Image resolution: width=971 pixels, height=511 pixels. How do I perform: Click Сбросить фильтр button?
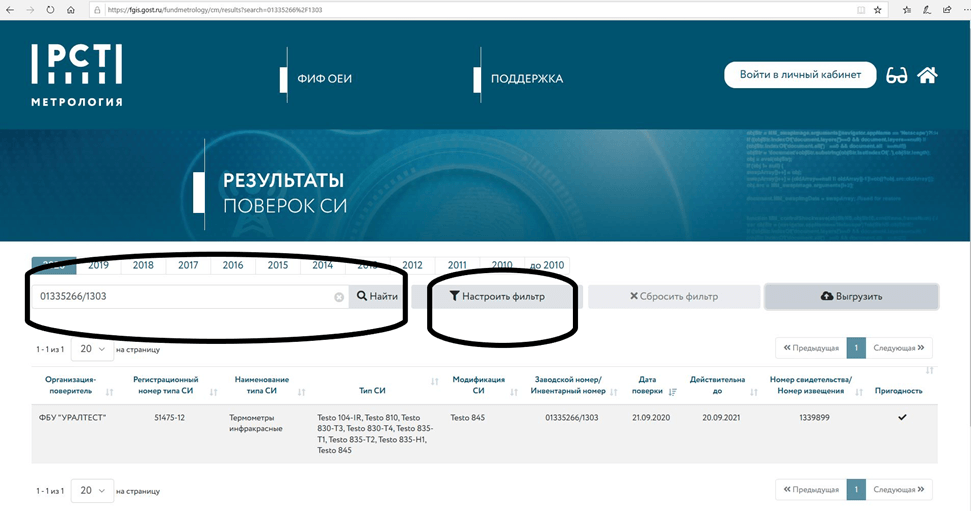[x=674, y=297]
